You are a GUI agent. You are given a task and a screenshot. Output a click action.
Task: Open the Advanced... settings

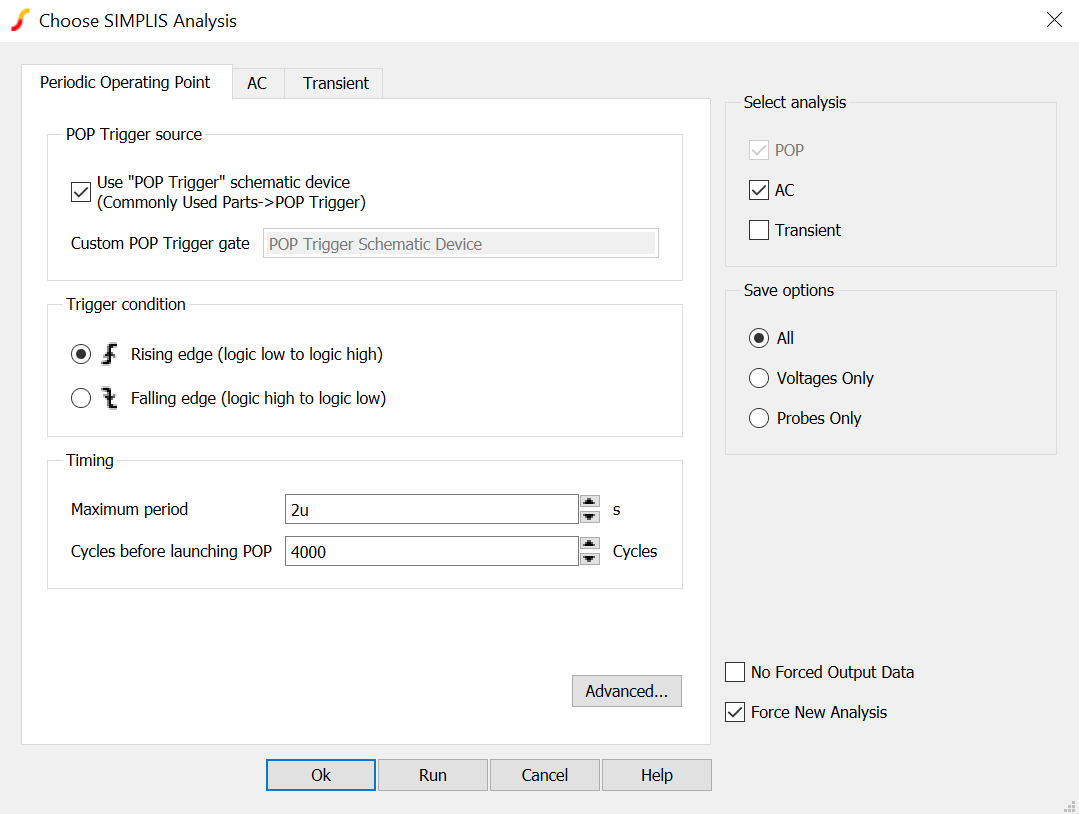[626, 691]
